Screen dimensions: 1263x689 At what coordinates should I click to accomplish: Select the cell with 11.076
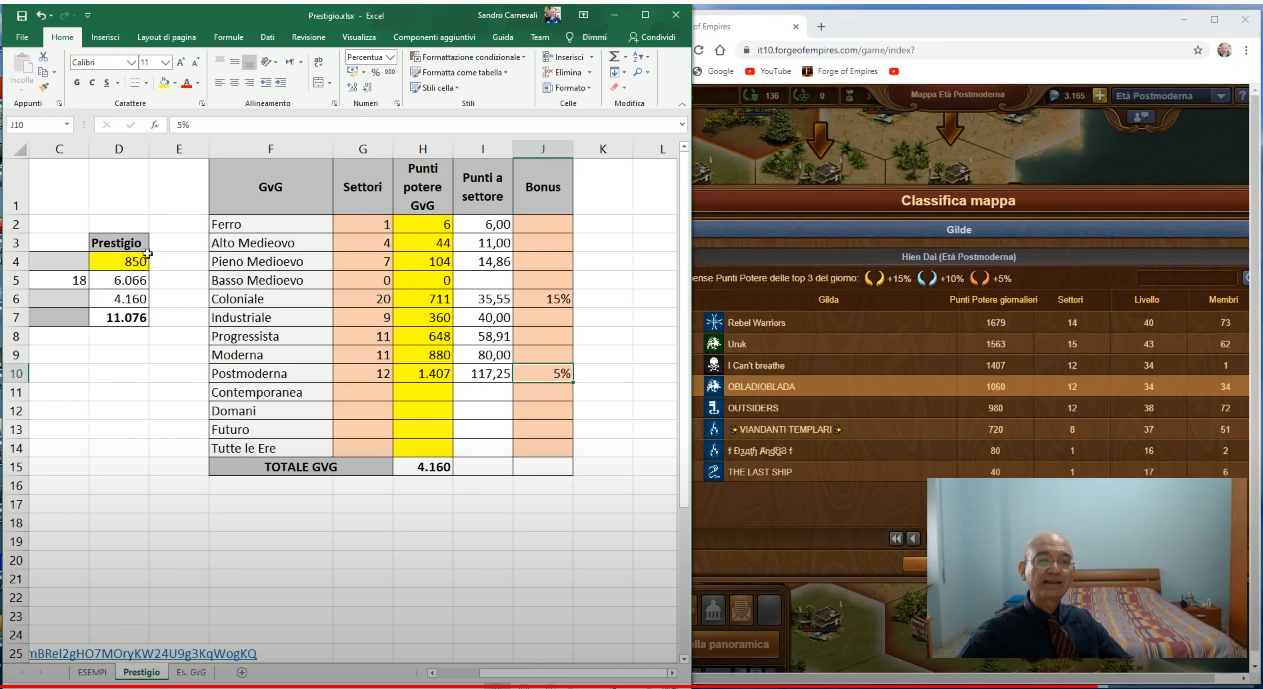[x=119, y=318]
